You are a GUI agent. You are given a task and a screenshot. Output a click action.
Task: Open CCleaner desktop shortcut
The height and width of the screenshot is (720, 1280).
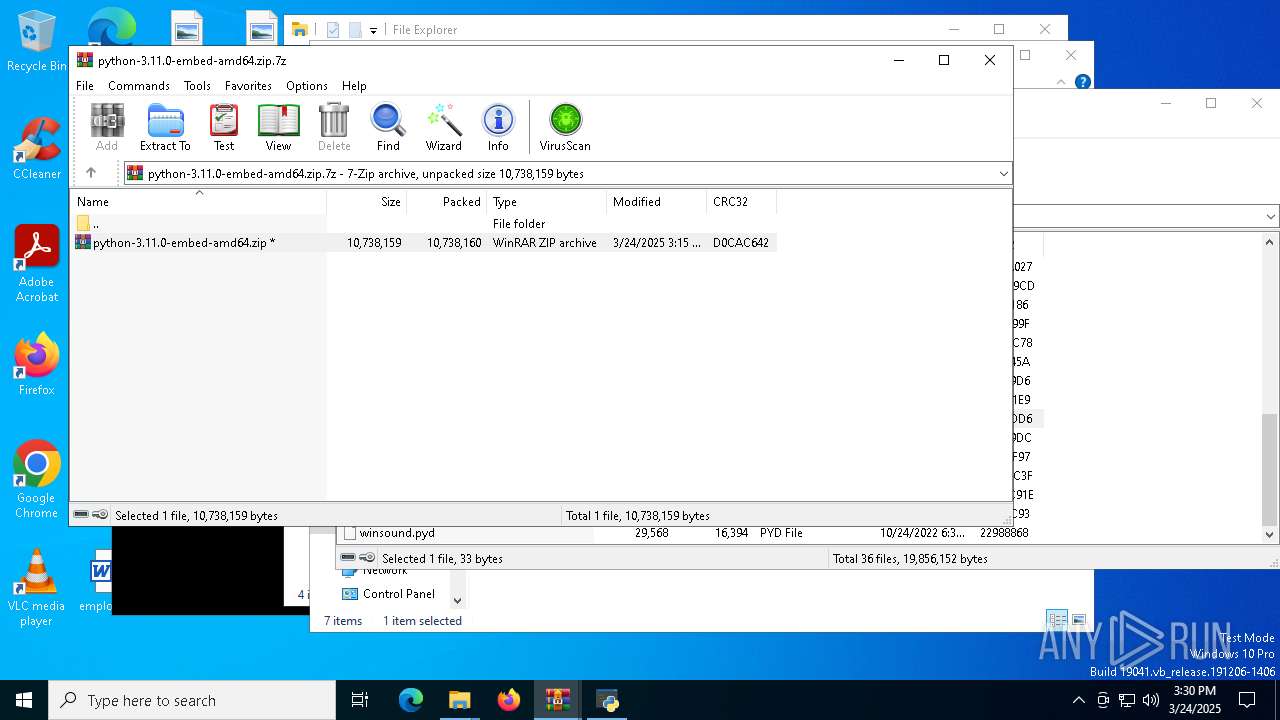coord(37,149)
